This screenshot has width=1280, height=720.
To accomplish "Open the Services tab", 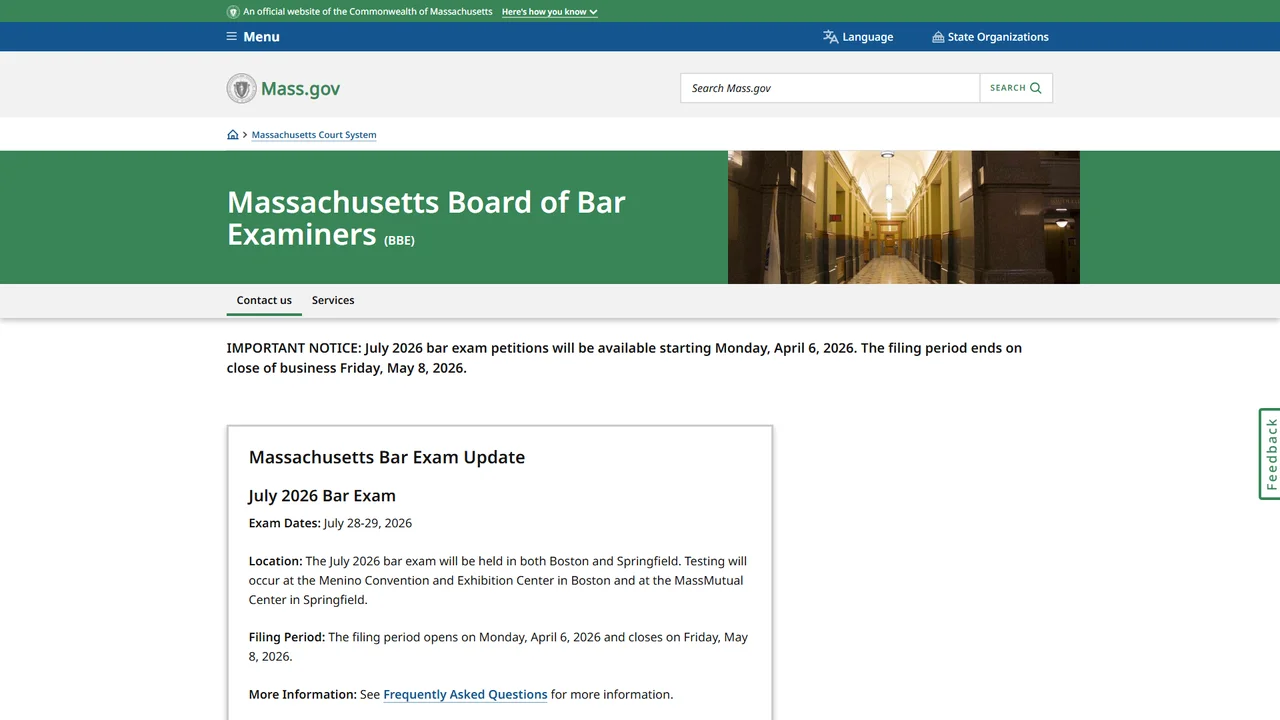I will tap(333, 300).
